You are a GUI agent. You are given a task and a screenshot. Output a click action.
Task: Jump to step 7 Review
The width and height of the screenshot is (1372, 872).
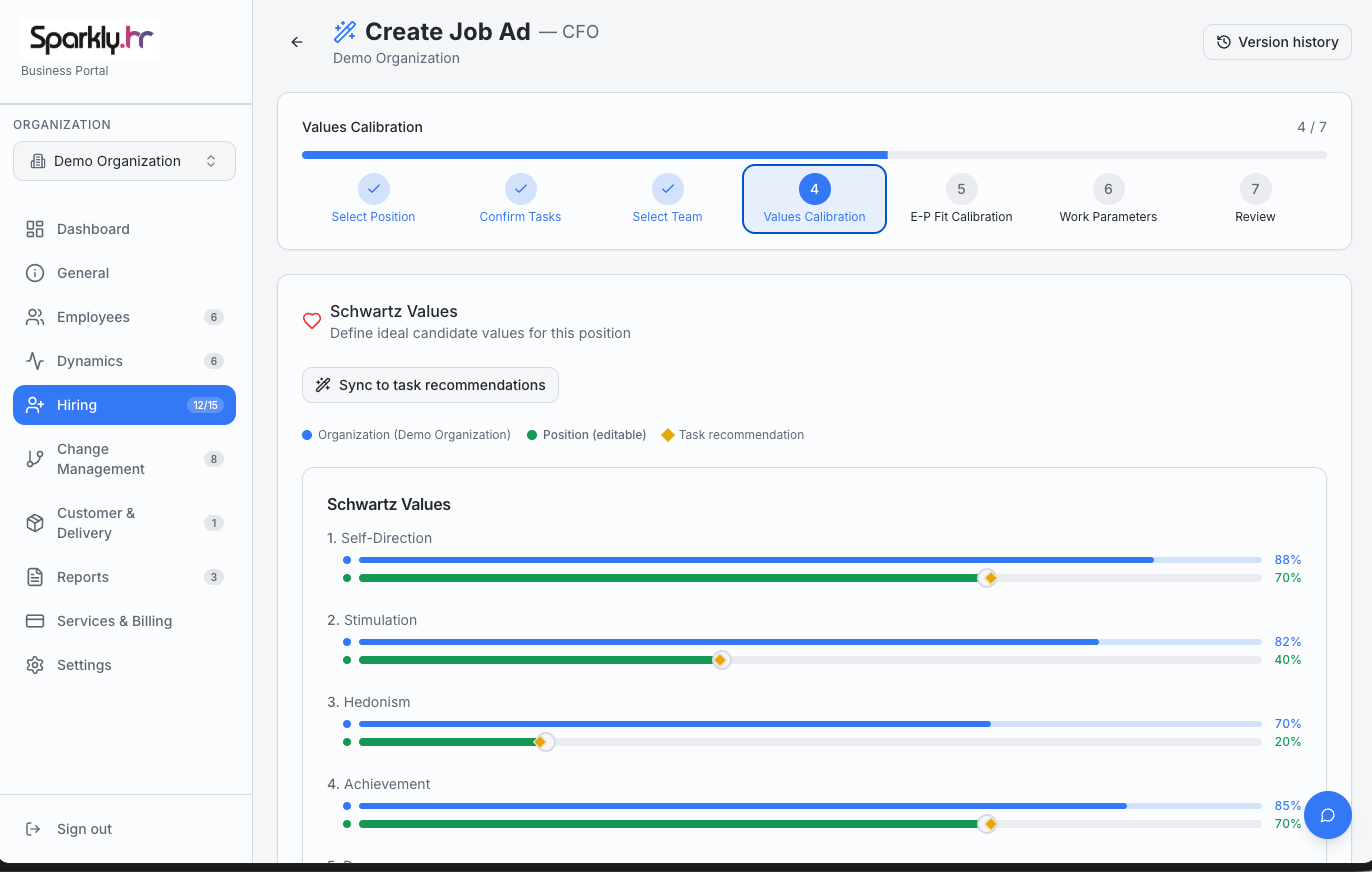point(1255,199)
